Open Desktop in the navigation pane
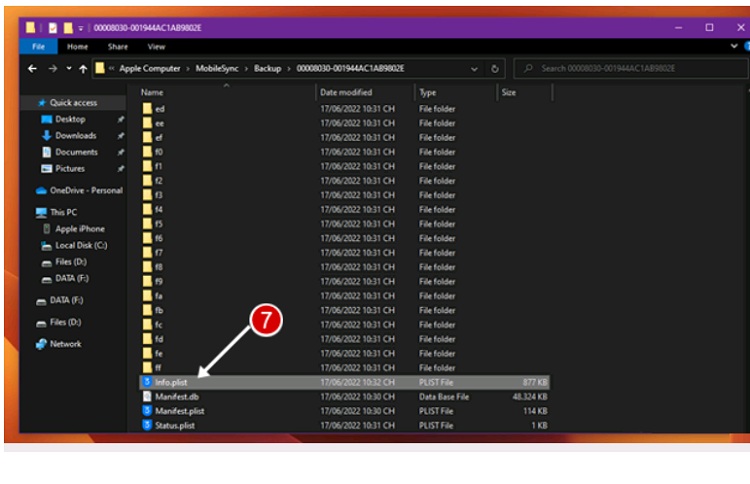The height and width of the screenshot is (484, 750). coord(70,119)
